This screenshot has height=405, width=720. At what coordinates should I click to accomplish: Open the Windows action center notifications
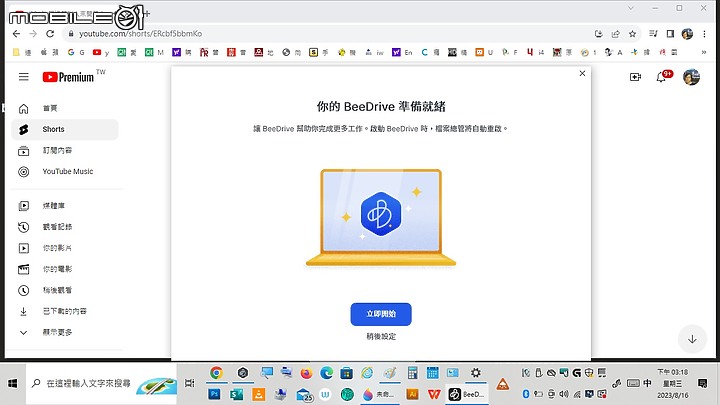(703, 383)
